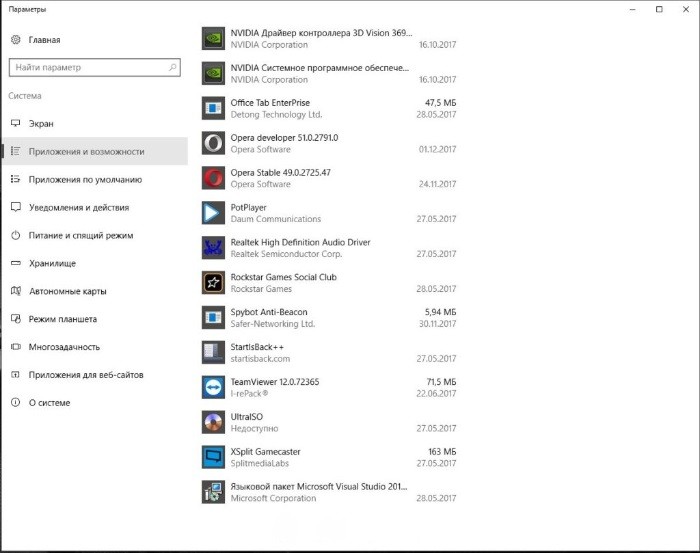Screen dimensions: 700x553
Task: Click the red Opera Stable icon
Action: pos(213,178)
